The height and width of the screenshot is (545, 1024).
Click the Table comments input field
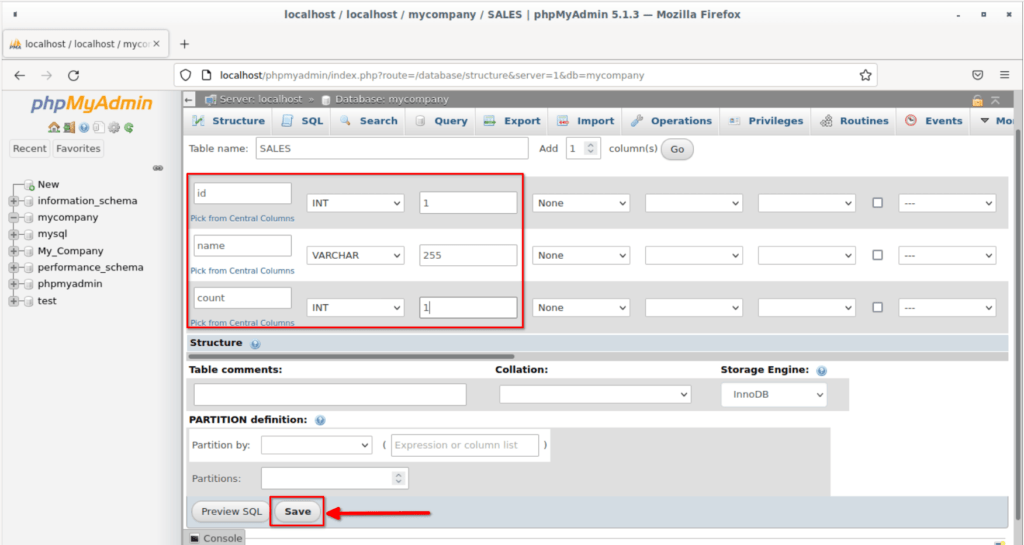click(x=329, y=395)
